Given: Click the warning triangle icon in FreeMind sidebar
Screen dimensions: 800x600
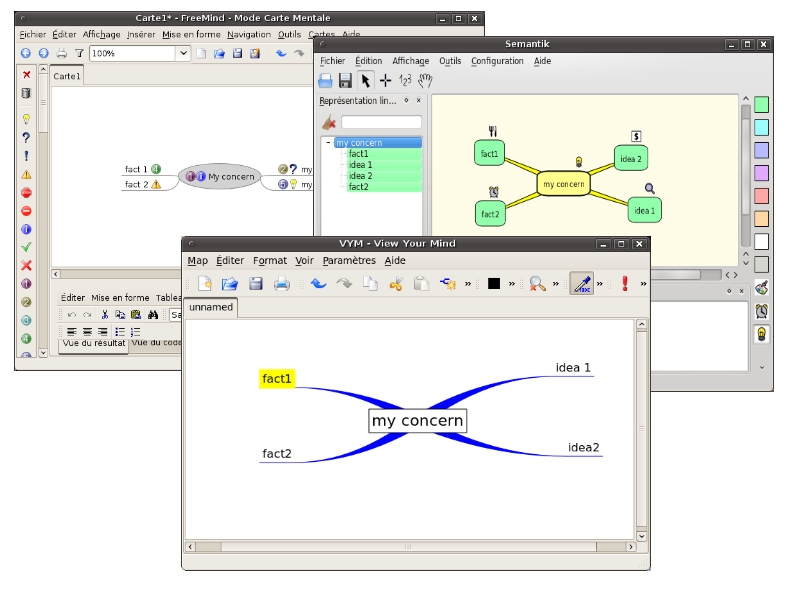Looking at the screenshot, I should pos(27,174).
